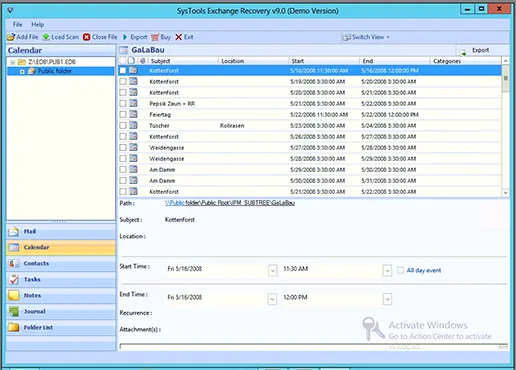The height and width of the screenshot is (370, 516).
Task: Click the item type column header icon
Action: 131,61
